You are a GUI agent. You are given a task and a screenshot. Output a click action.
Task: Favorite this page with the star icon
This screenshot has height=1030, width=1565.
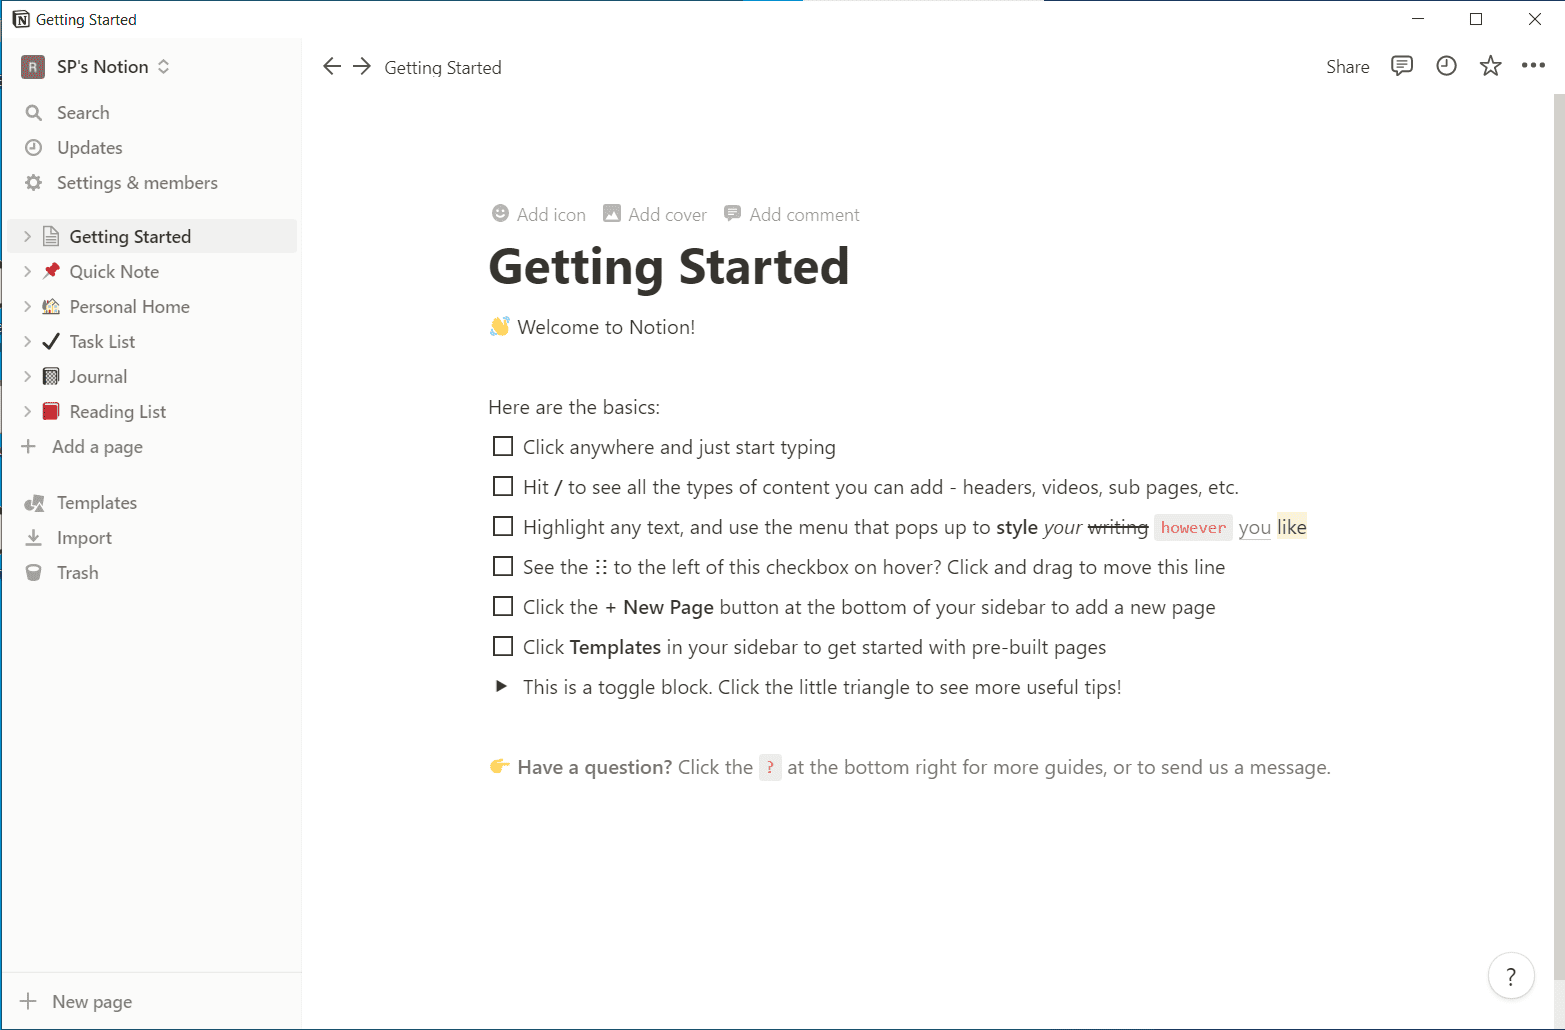(x=1490, y=66)
